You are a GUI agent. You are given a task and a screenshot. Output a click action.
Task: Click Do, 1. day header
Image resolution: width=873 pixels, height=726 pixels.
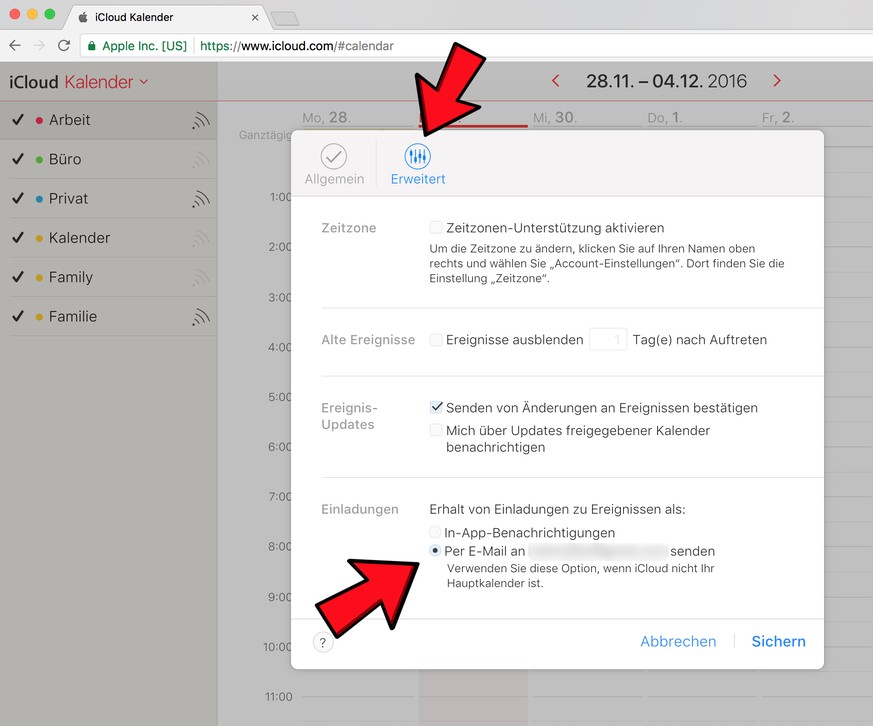click(x=665, y=117)
